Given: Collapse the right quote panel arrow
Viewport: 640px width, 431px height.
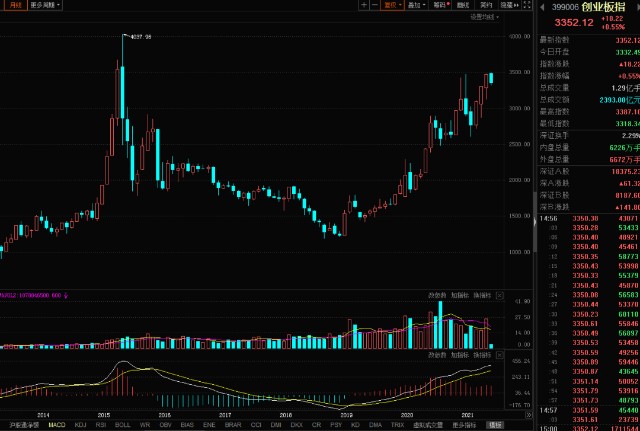Looking at the screenshot, I should [x=535, y=222].
